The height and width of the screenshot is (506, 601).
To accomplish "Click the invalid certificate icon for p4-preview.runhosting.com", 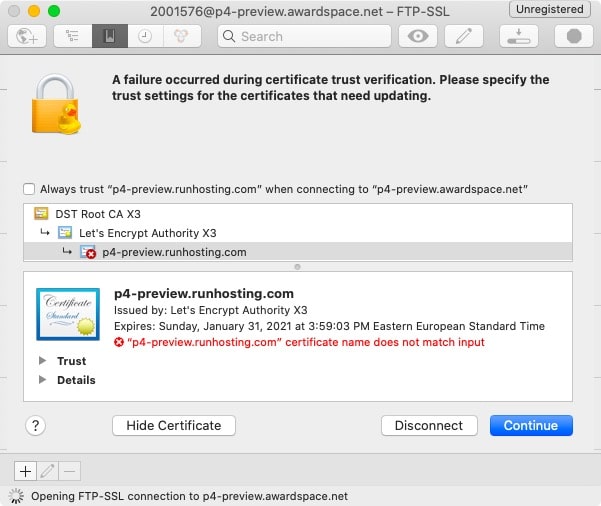I will (x=88, y=252).
